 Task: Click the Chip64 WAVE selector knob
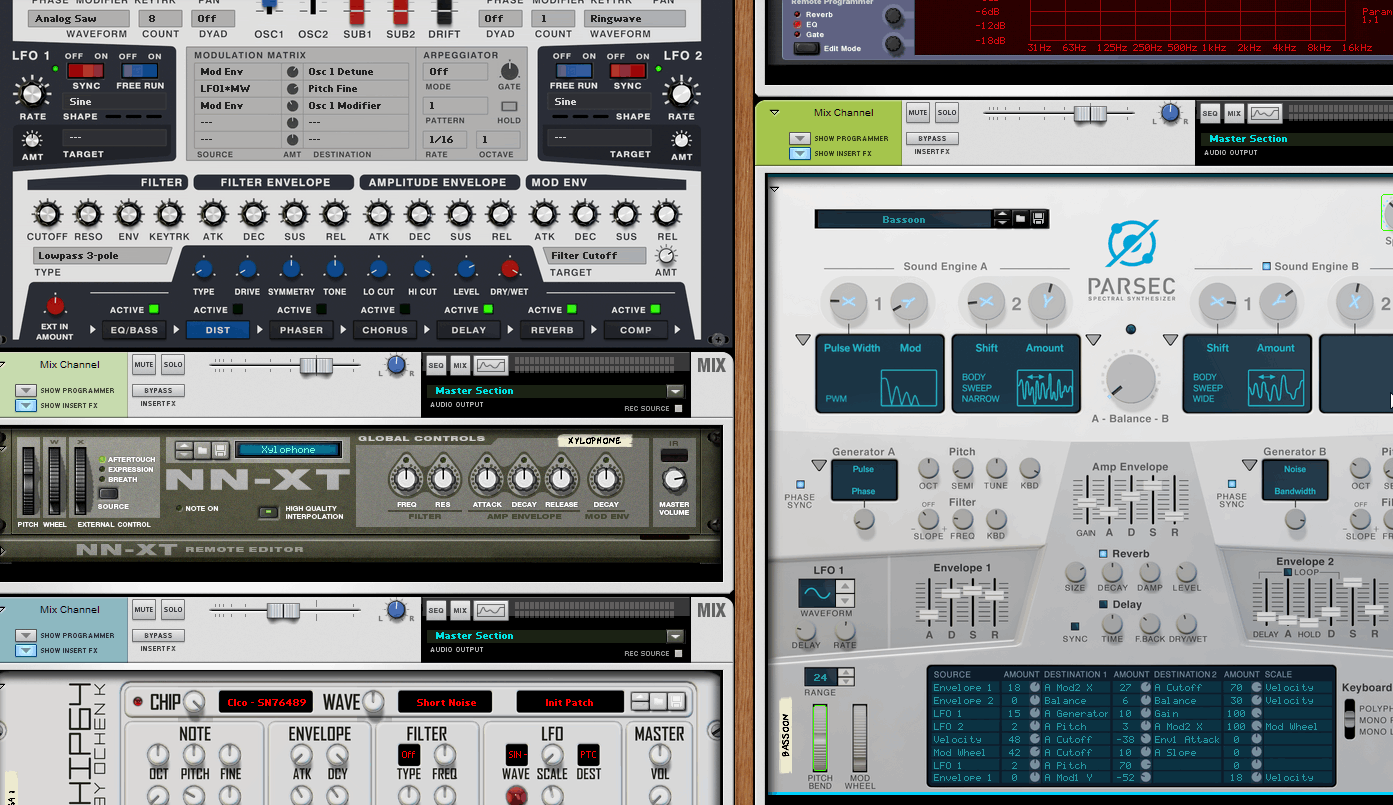pyautogui.click(x=373, y=702)
